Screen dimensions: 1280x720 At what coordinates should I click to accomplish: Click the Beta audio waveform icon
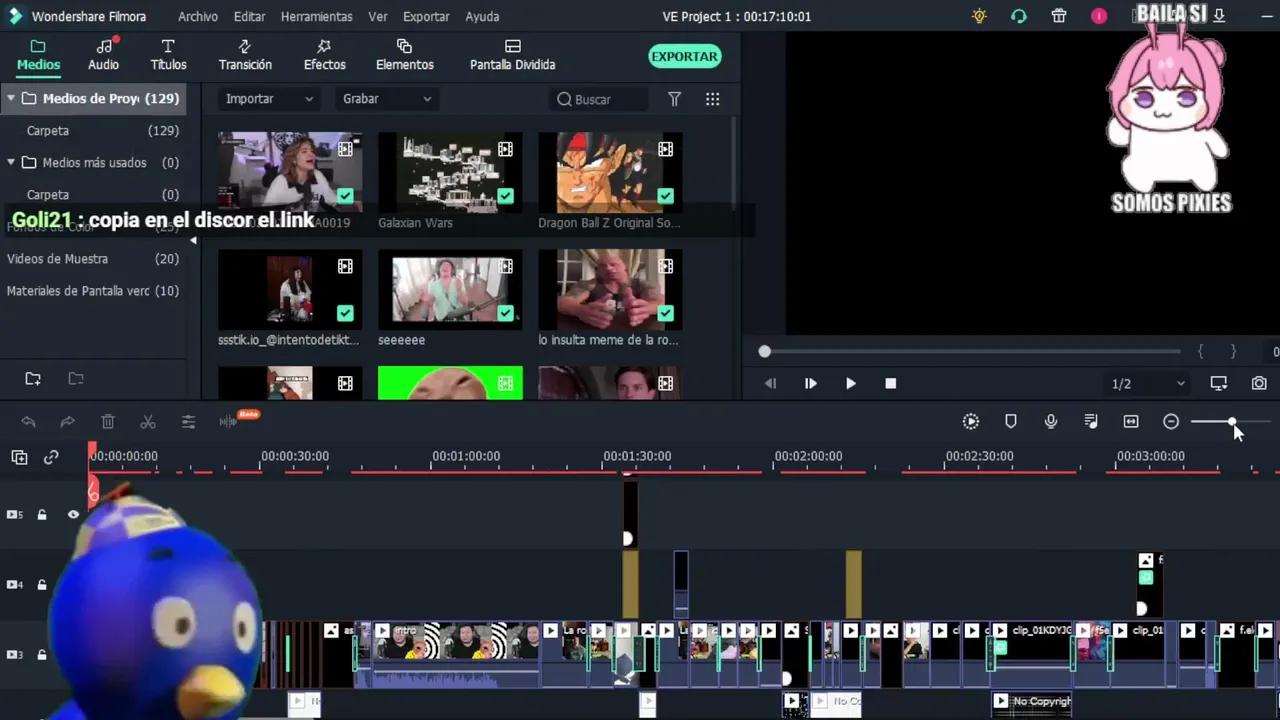pos(230,421)
